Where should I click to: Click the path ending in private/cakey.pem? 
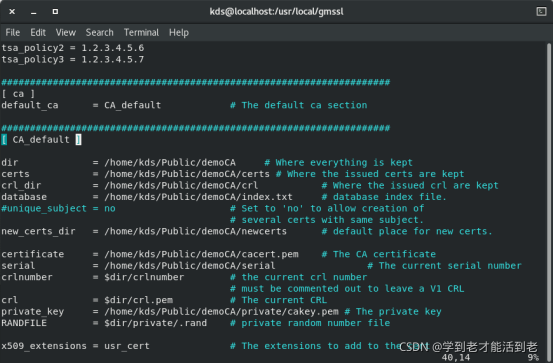(221, 311)
